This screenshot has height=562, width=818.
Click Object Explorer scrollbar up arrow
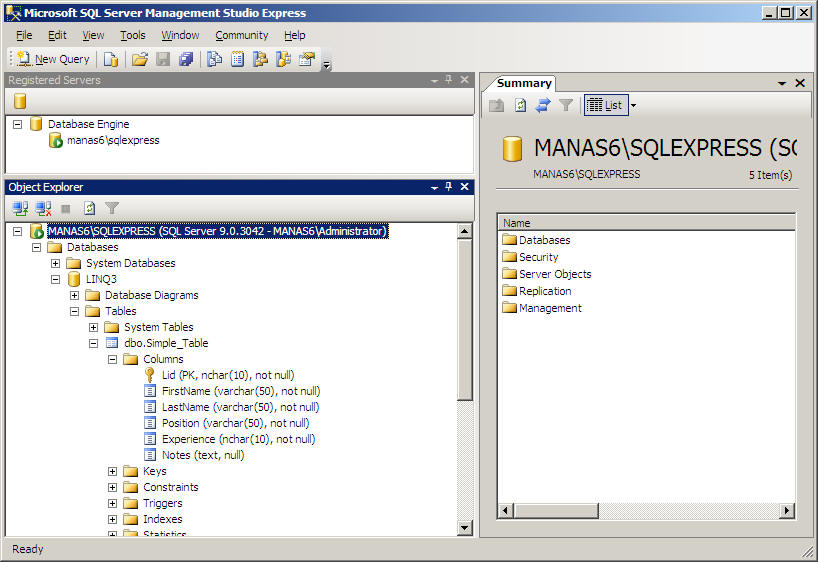click(x=464, y=231)
